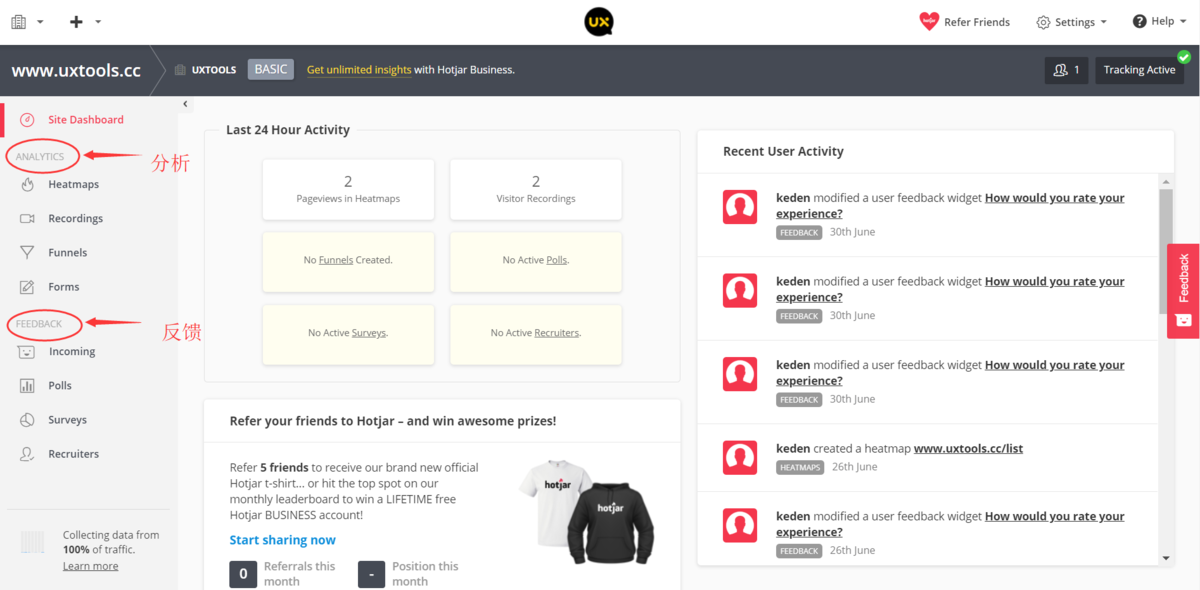1200x590 pixels.
Task: Follow the Polls link in activity card
Action: pyautogui.click(x=556, y=260)
